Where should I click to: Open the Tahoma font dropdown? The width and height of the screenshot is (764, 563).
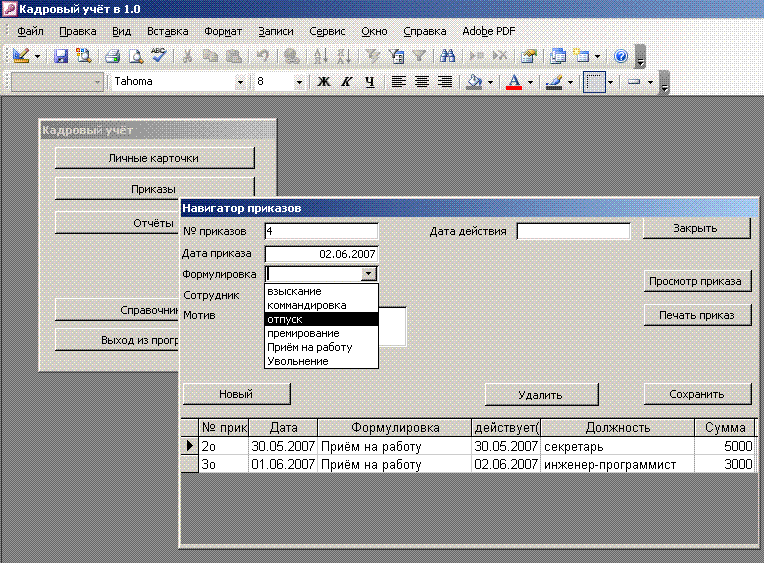point(240,82)
